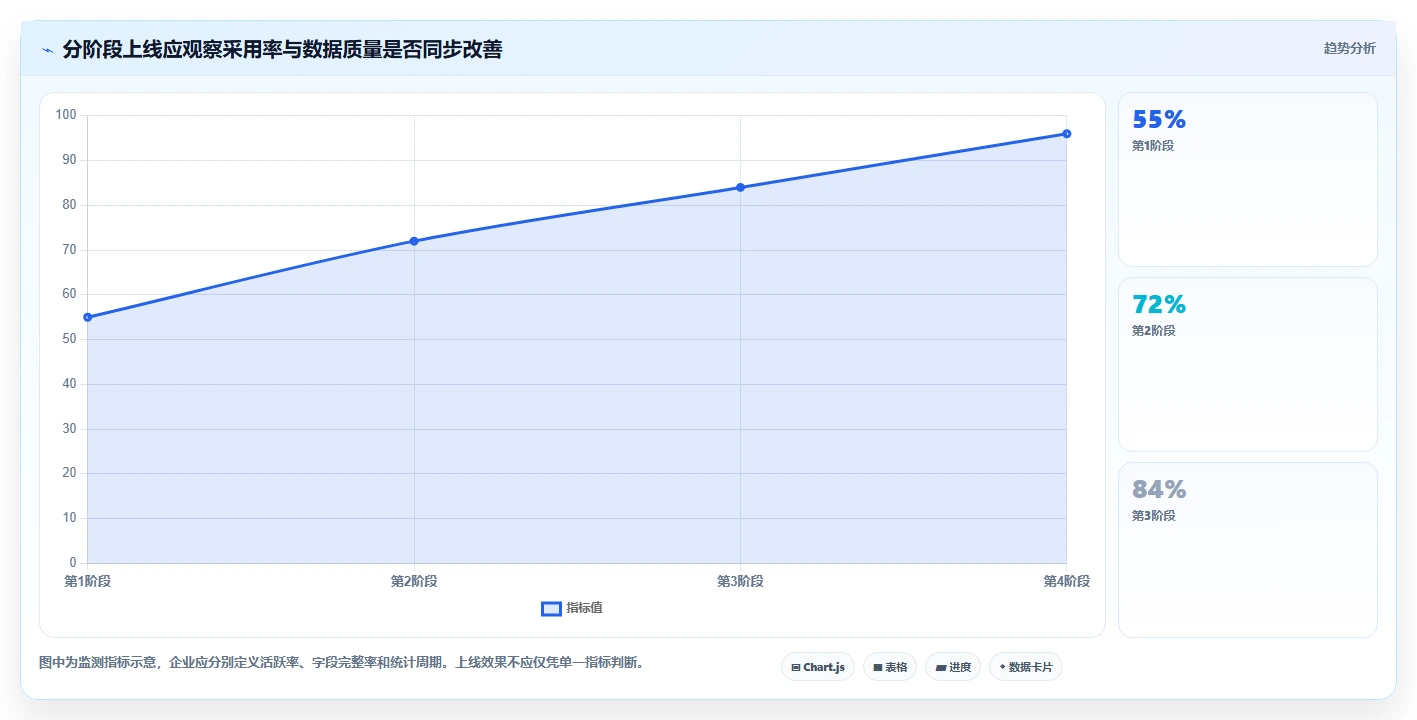The image size is (1417, 720).
Task: Click the x-axis label 第3阶段
Action: 740,581
